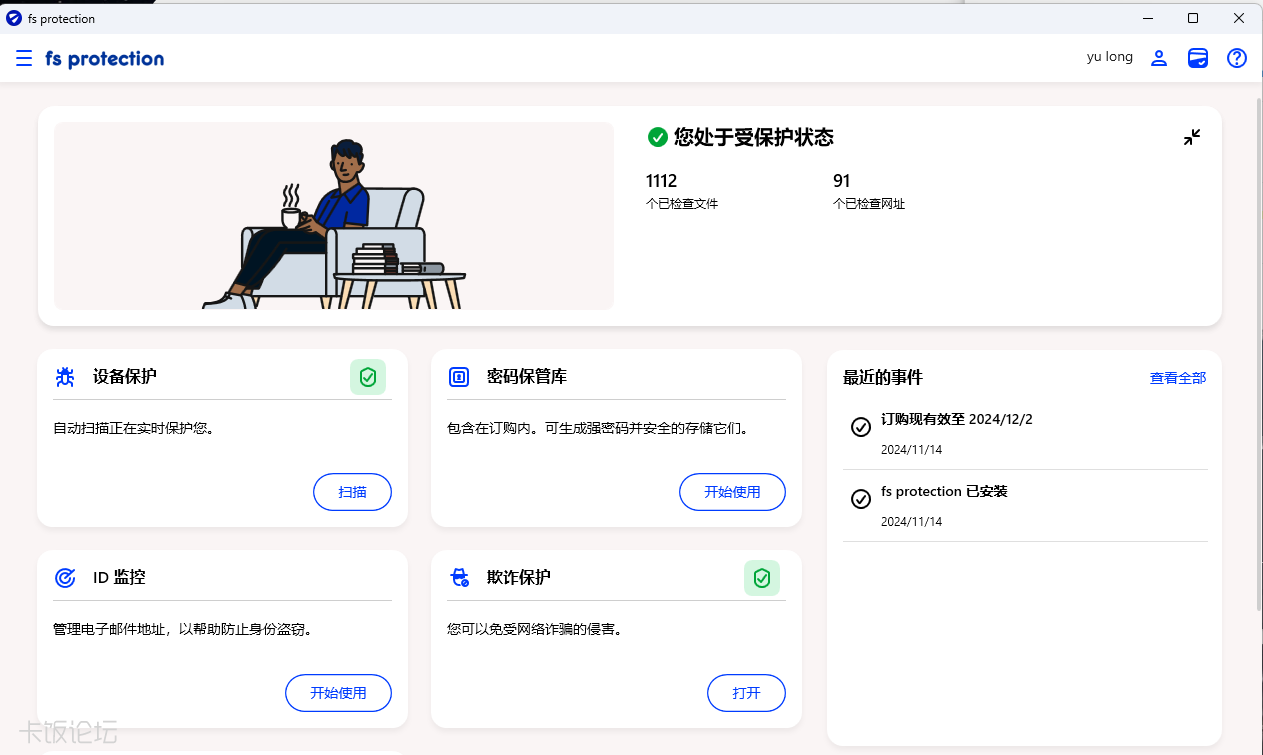Click 开始使用 in the ID 监控 card
The height and width of the screenshot is (755, 1263).
338,693
